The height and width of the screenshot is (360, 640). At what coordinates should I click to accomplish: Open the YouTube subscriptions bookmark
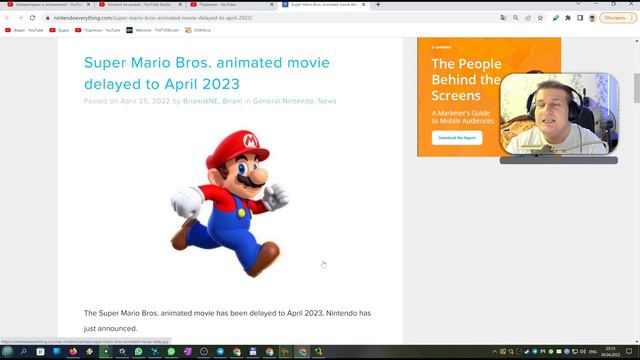pyautogui.click(x=98, y=30)
